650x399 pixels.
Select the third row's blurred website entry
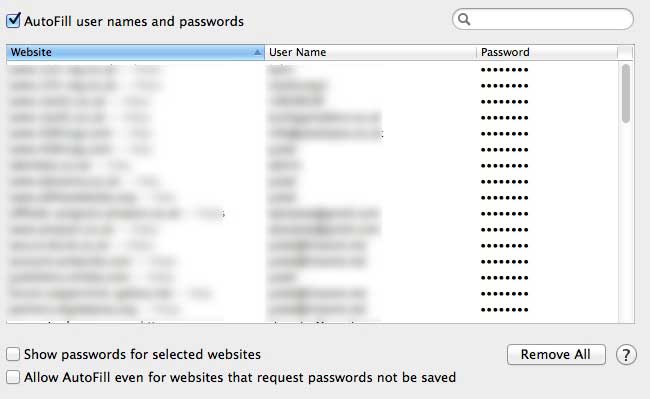point(79,102)
